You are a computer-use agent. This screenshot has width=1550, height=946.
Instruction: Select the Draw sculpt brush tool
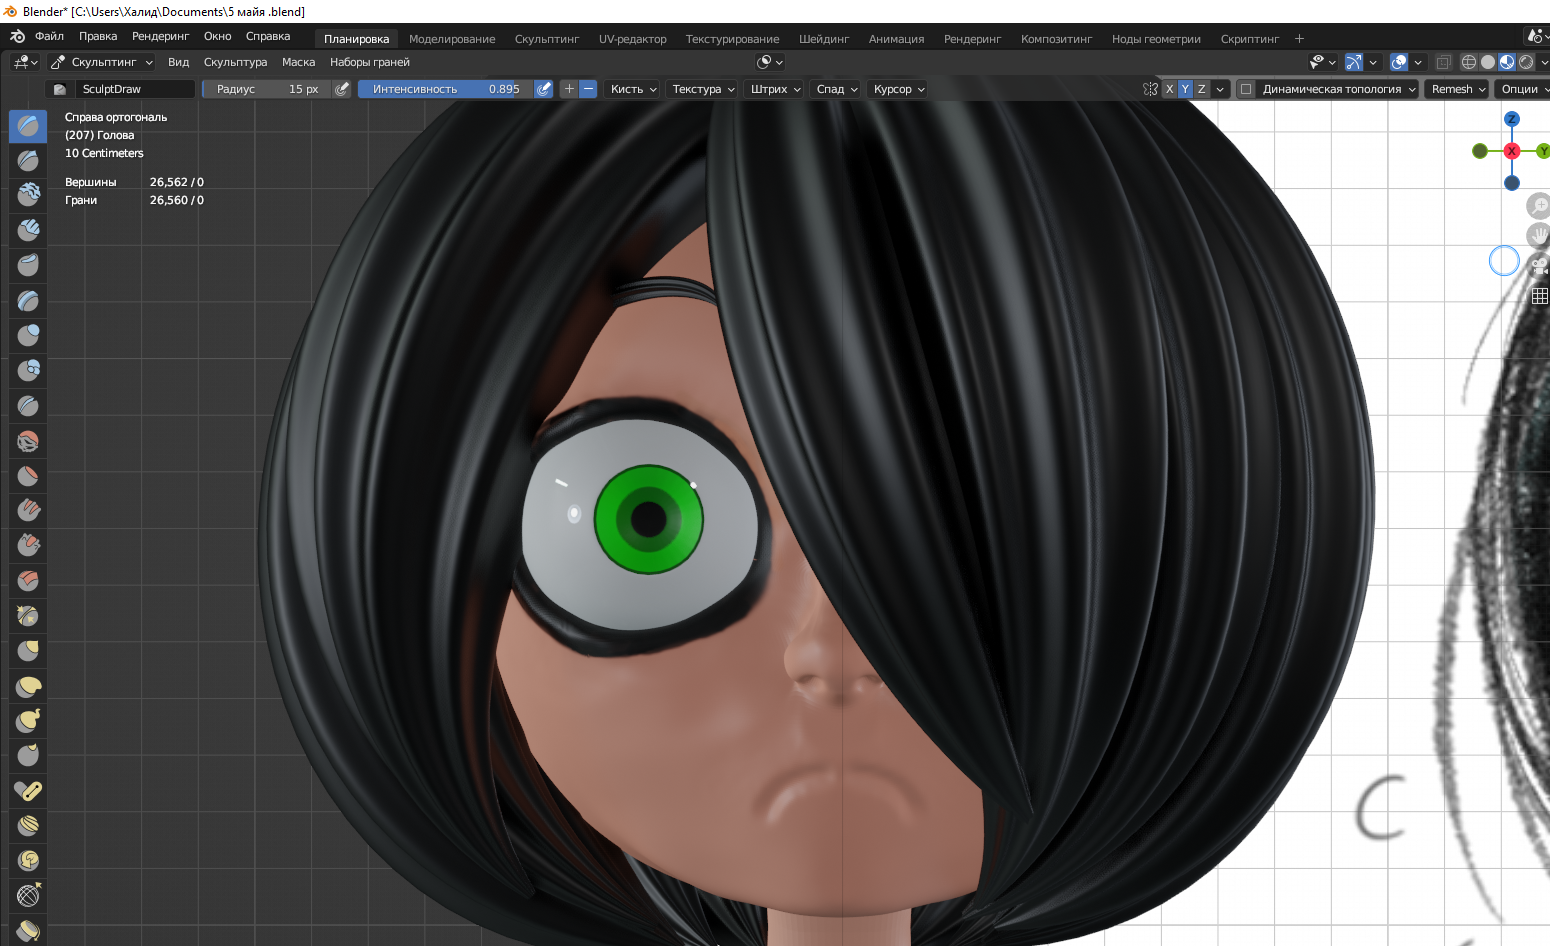click(28, 126)
